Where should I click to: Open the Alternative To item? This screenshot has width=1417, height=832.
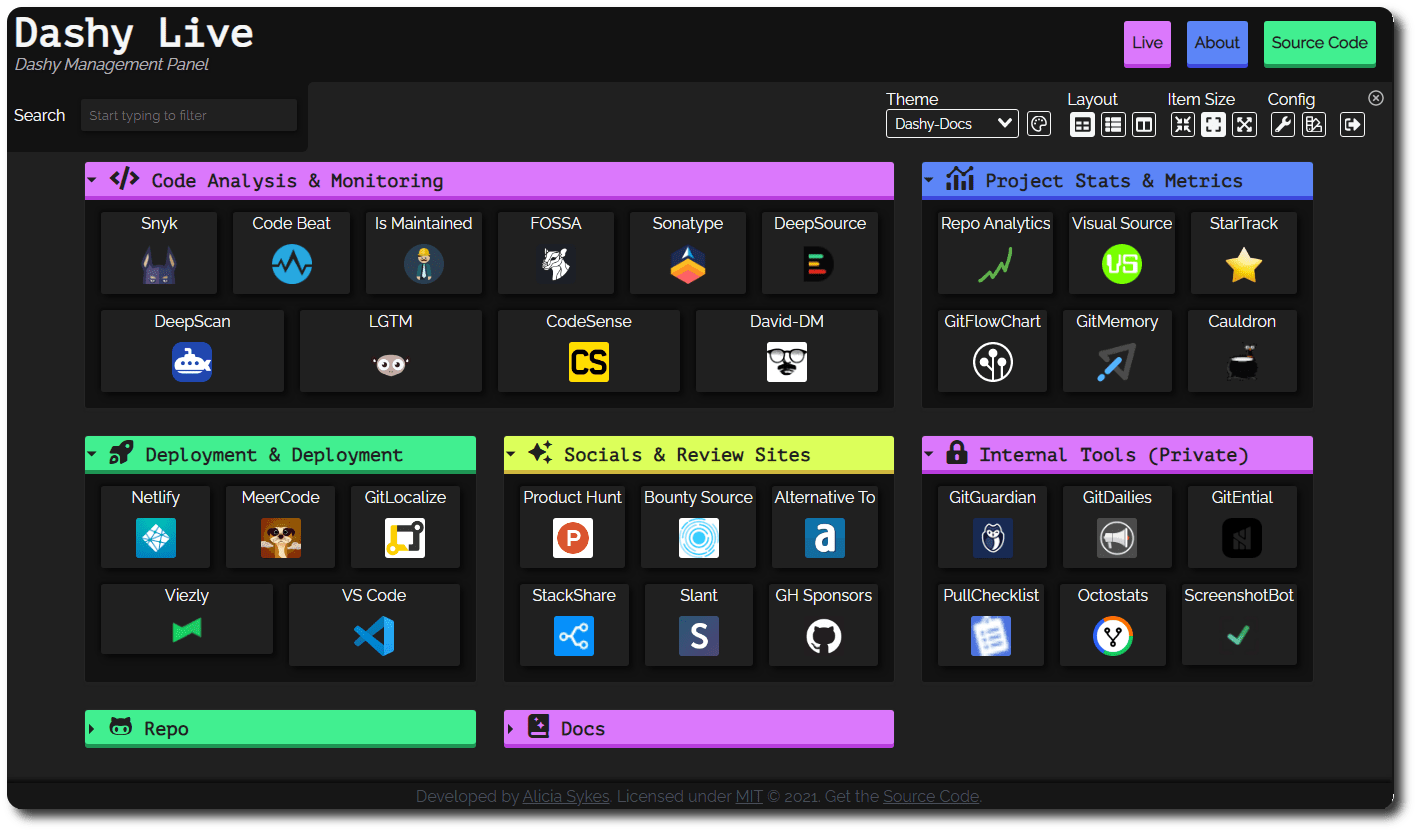(825, 526)
